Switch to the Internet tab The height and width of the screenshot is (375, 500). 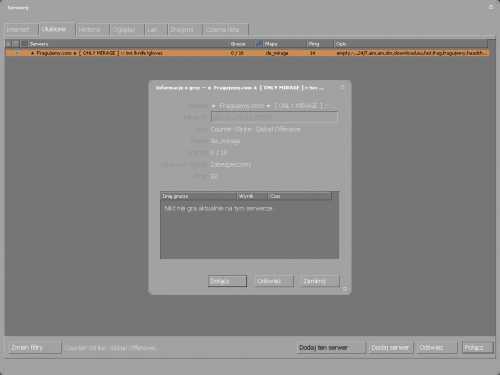21,30
